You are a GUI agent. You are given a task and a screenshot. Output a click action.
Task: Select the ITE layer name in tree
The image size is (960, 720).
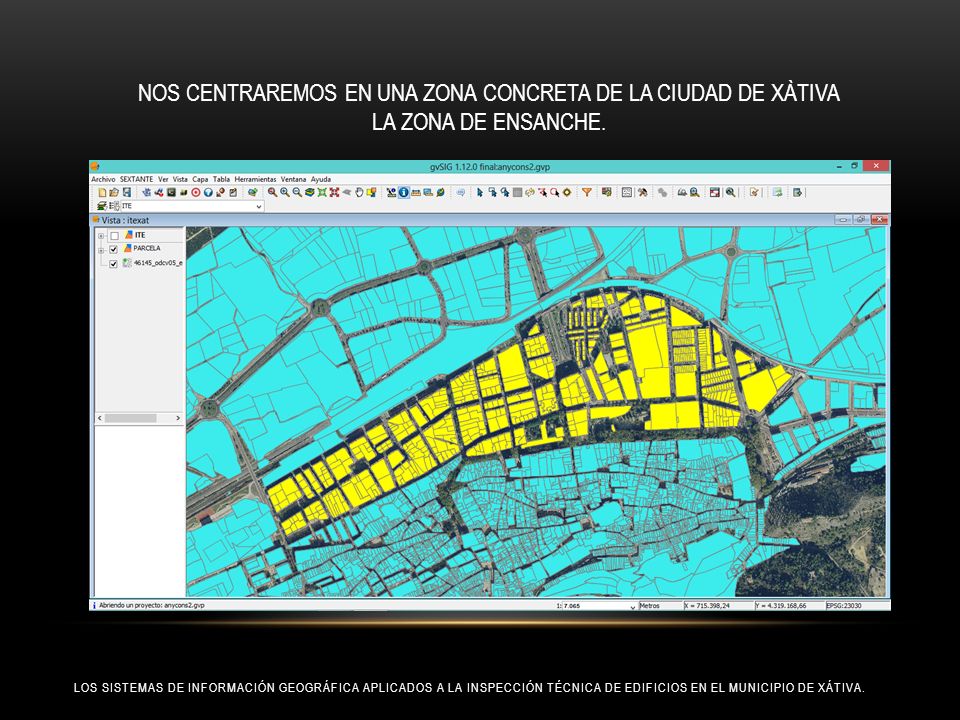tap(140, 235)
